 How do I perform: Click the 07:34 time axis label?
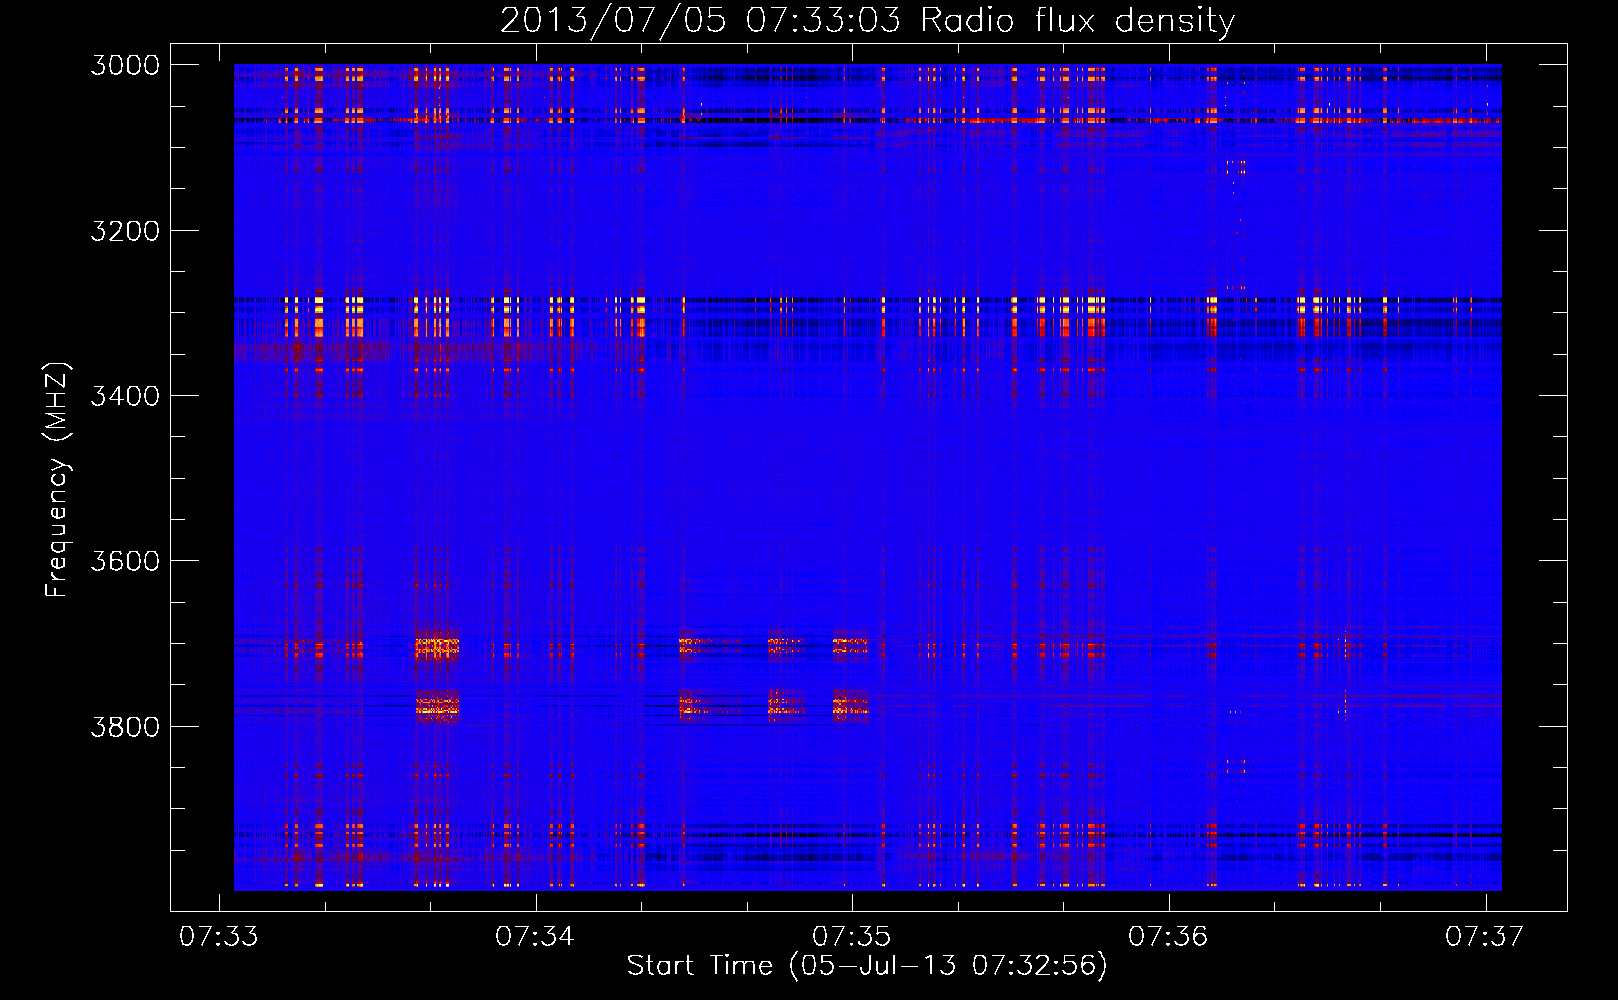[535, 936]
